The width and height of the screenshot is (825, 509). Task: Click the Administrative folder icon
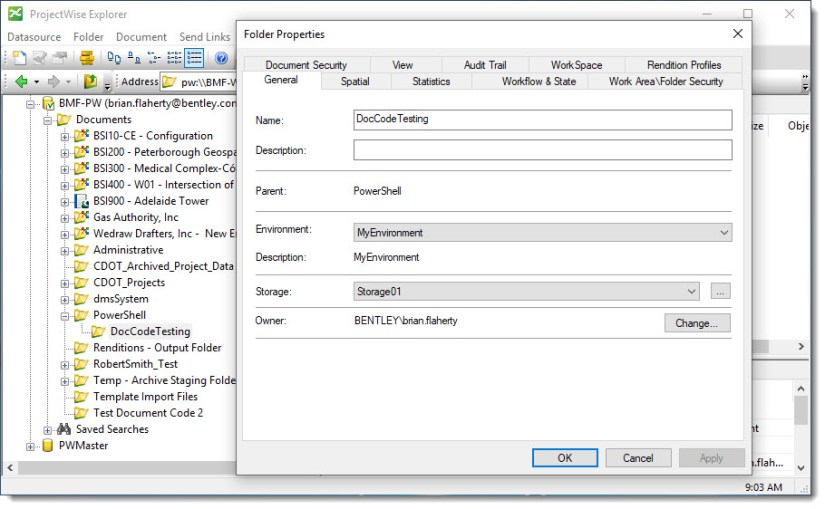[x=81, y=250]
